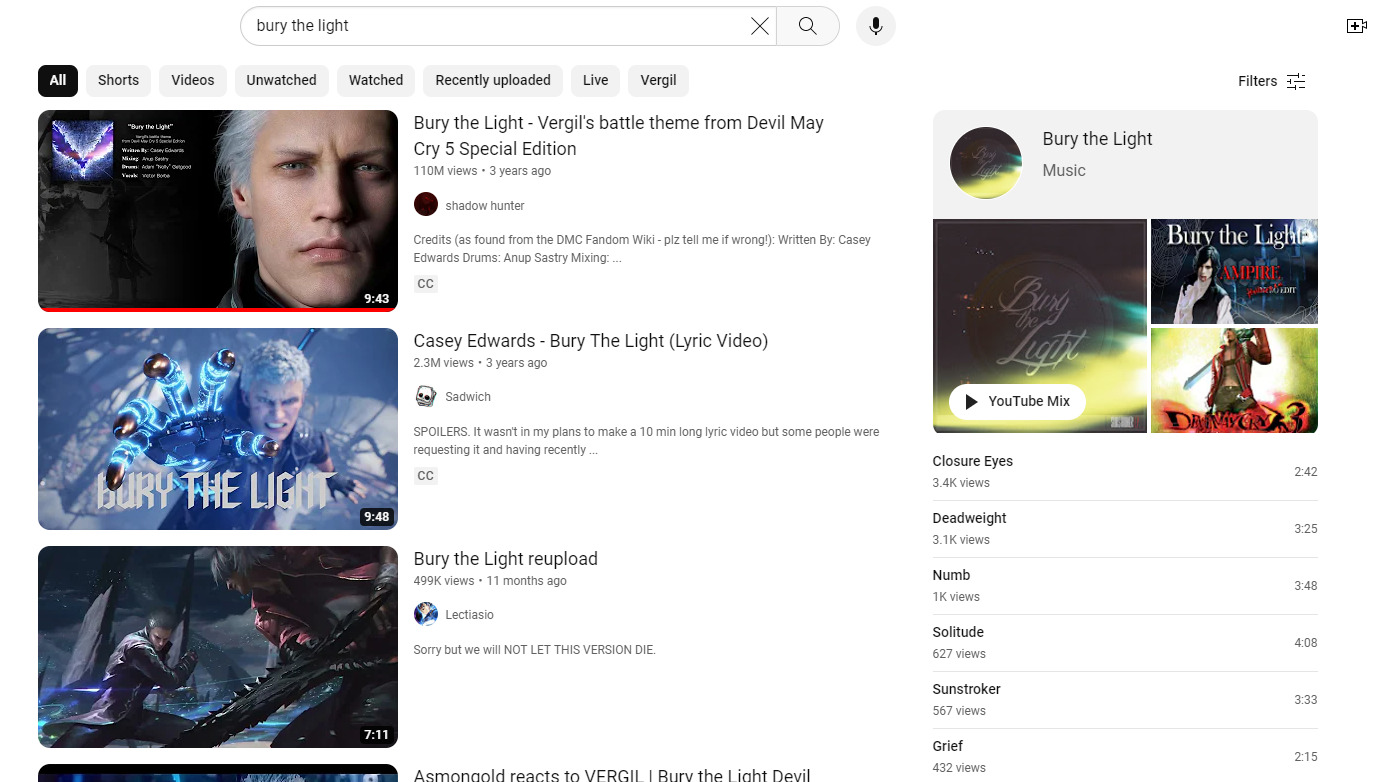
Task: Click the Lectiasio channel avatar
Action: [426, 615]
